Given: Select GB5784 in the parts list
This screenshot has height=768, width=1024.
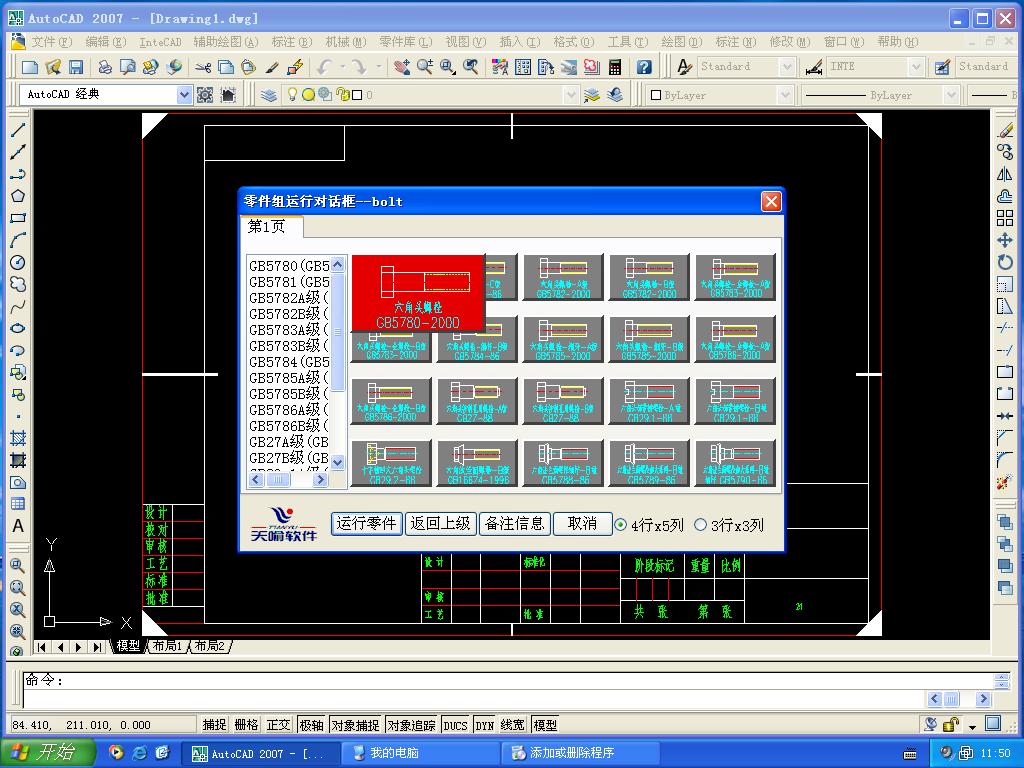Looking at the screenshot, I should (x=289, y=362).
